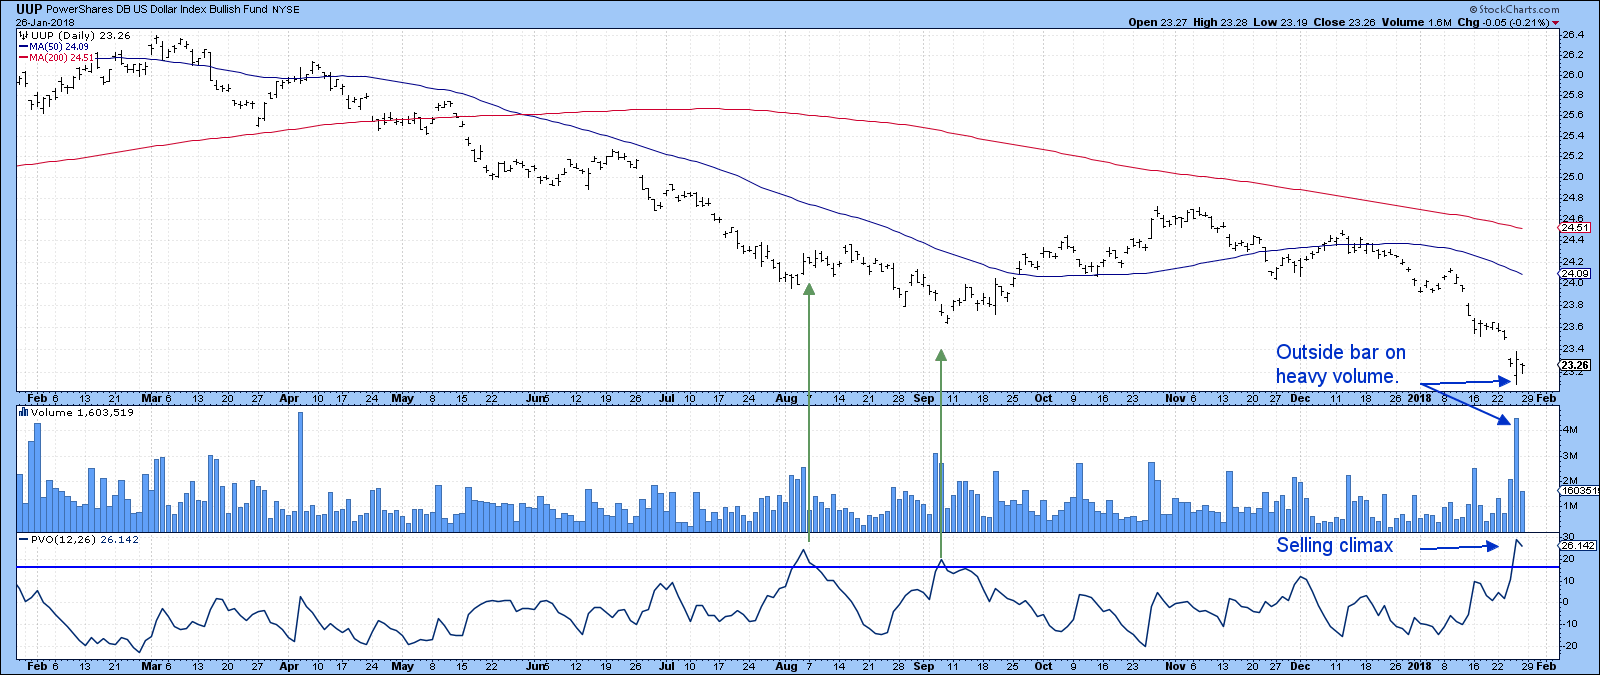
Task: Click the Oct label under the price panel
Action: (x=1043, y=398)
